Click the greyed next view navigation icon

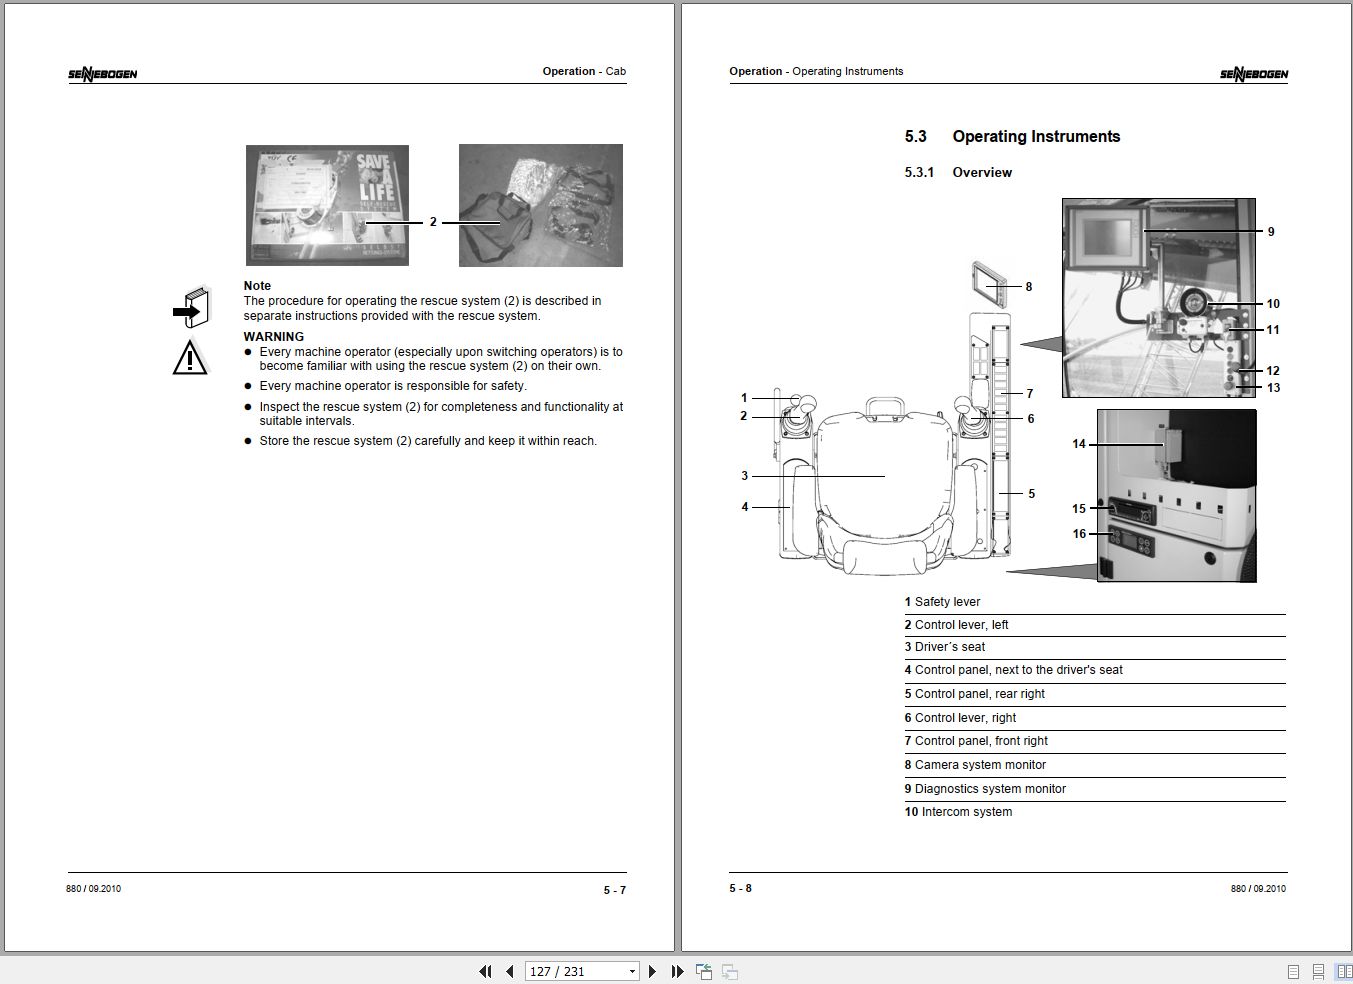[730, 971]
